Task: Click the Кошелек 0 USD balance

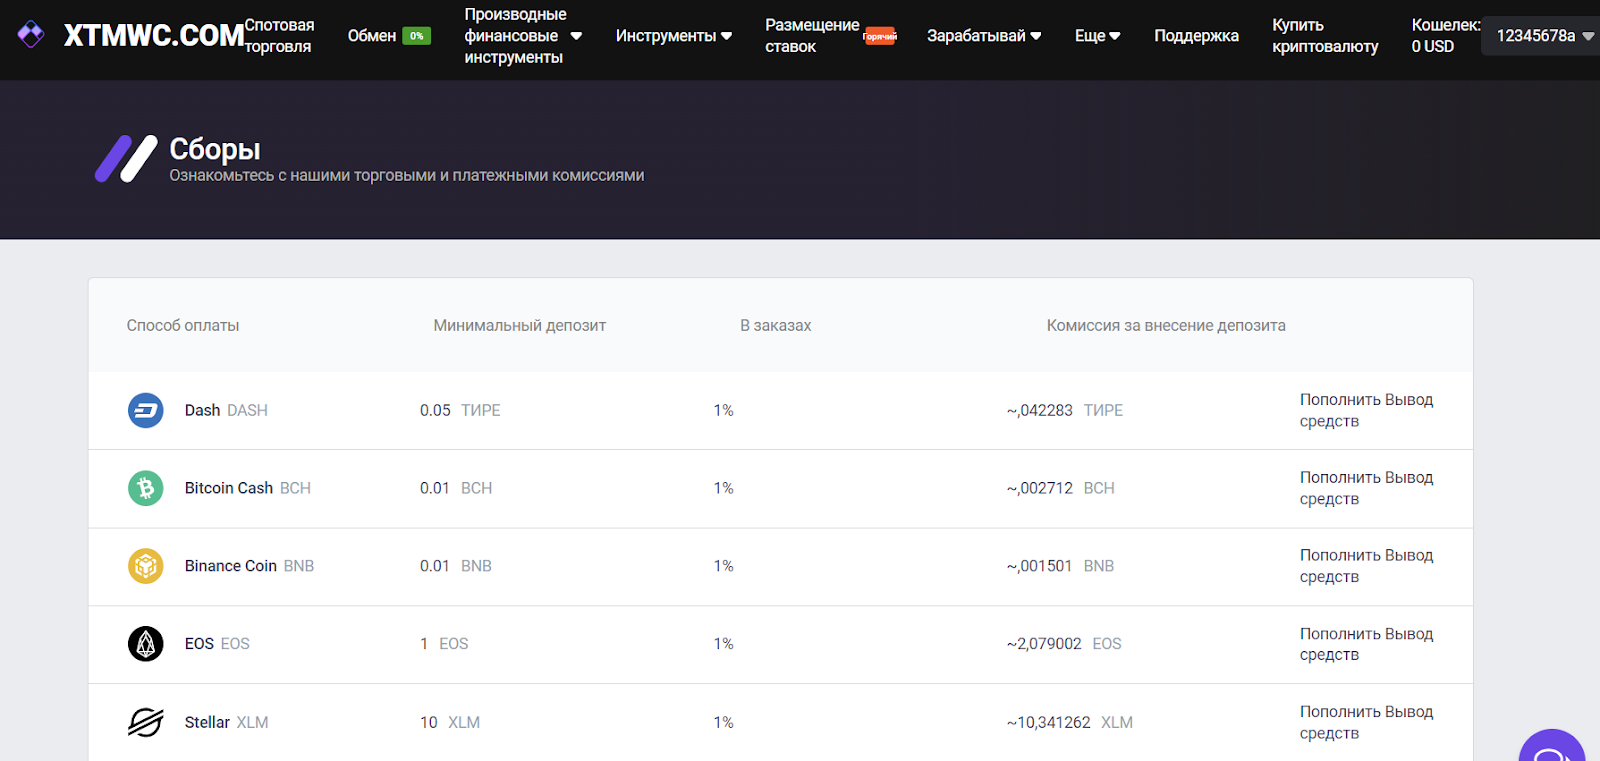Action: (1445, 36)
